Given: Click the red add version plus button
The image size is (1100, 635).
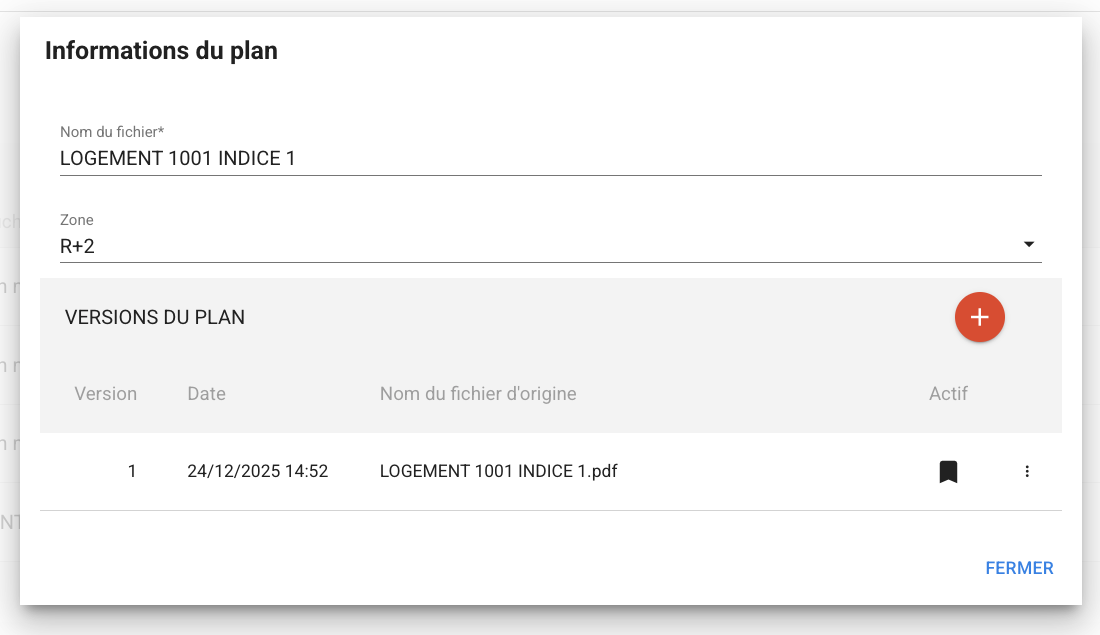Looking at the screenshot, I should coord(979,317).
